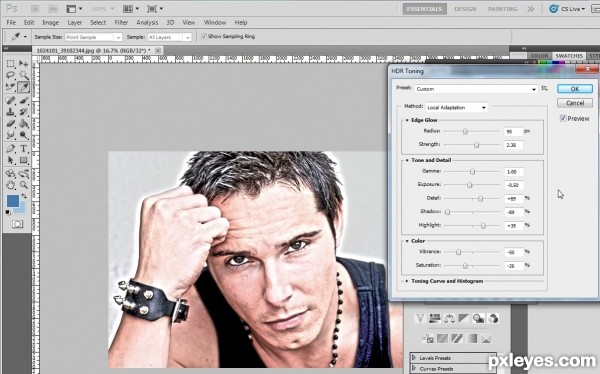Image resolution: width=600 pixels, height=374 pixels.
Task: Toggle Quick Mask mode
Action: [17, 224]
